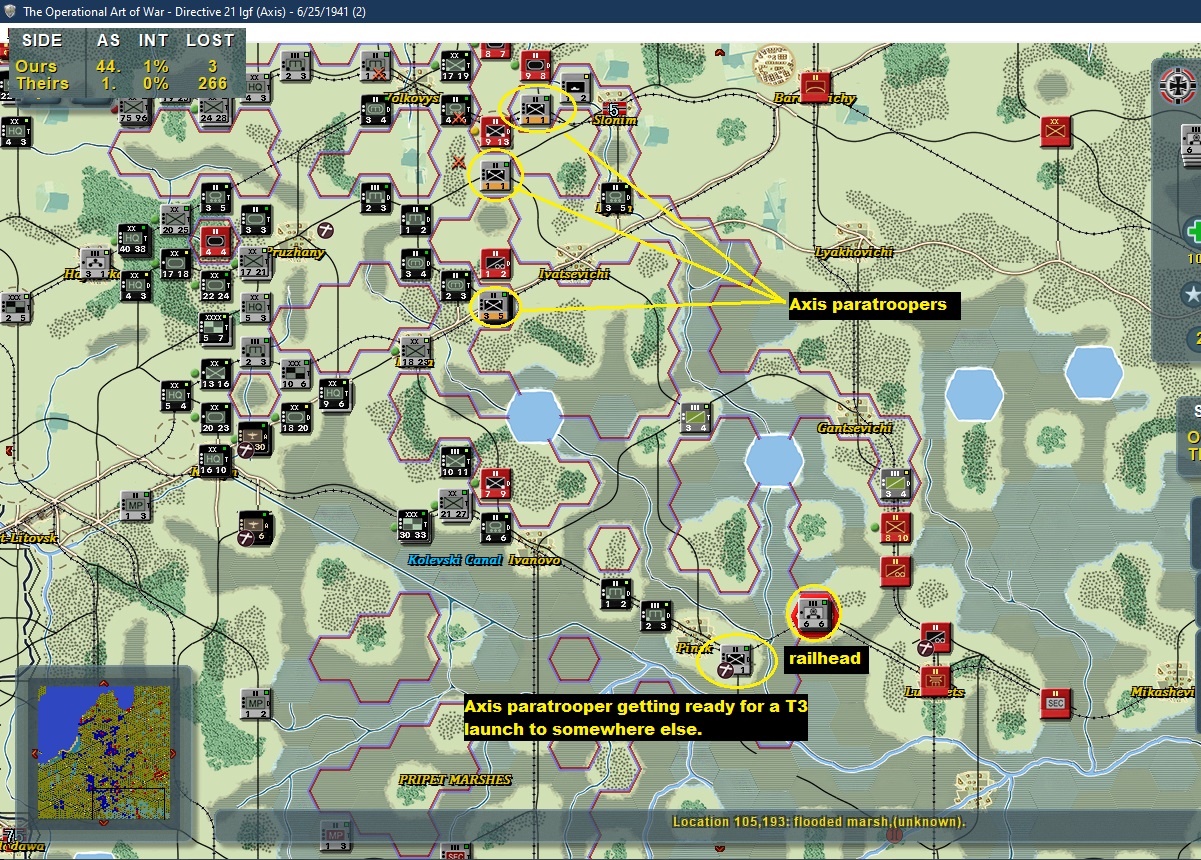Image resolution: width=1201 pixels, height=860 pixels.
Task: Select red Soviet XX division northeast
Action: pos(1055,132)
